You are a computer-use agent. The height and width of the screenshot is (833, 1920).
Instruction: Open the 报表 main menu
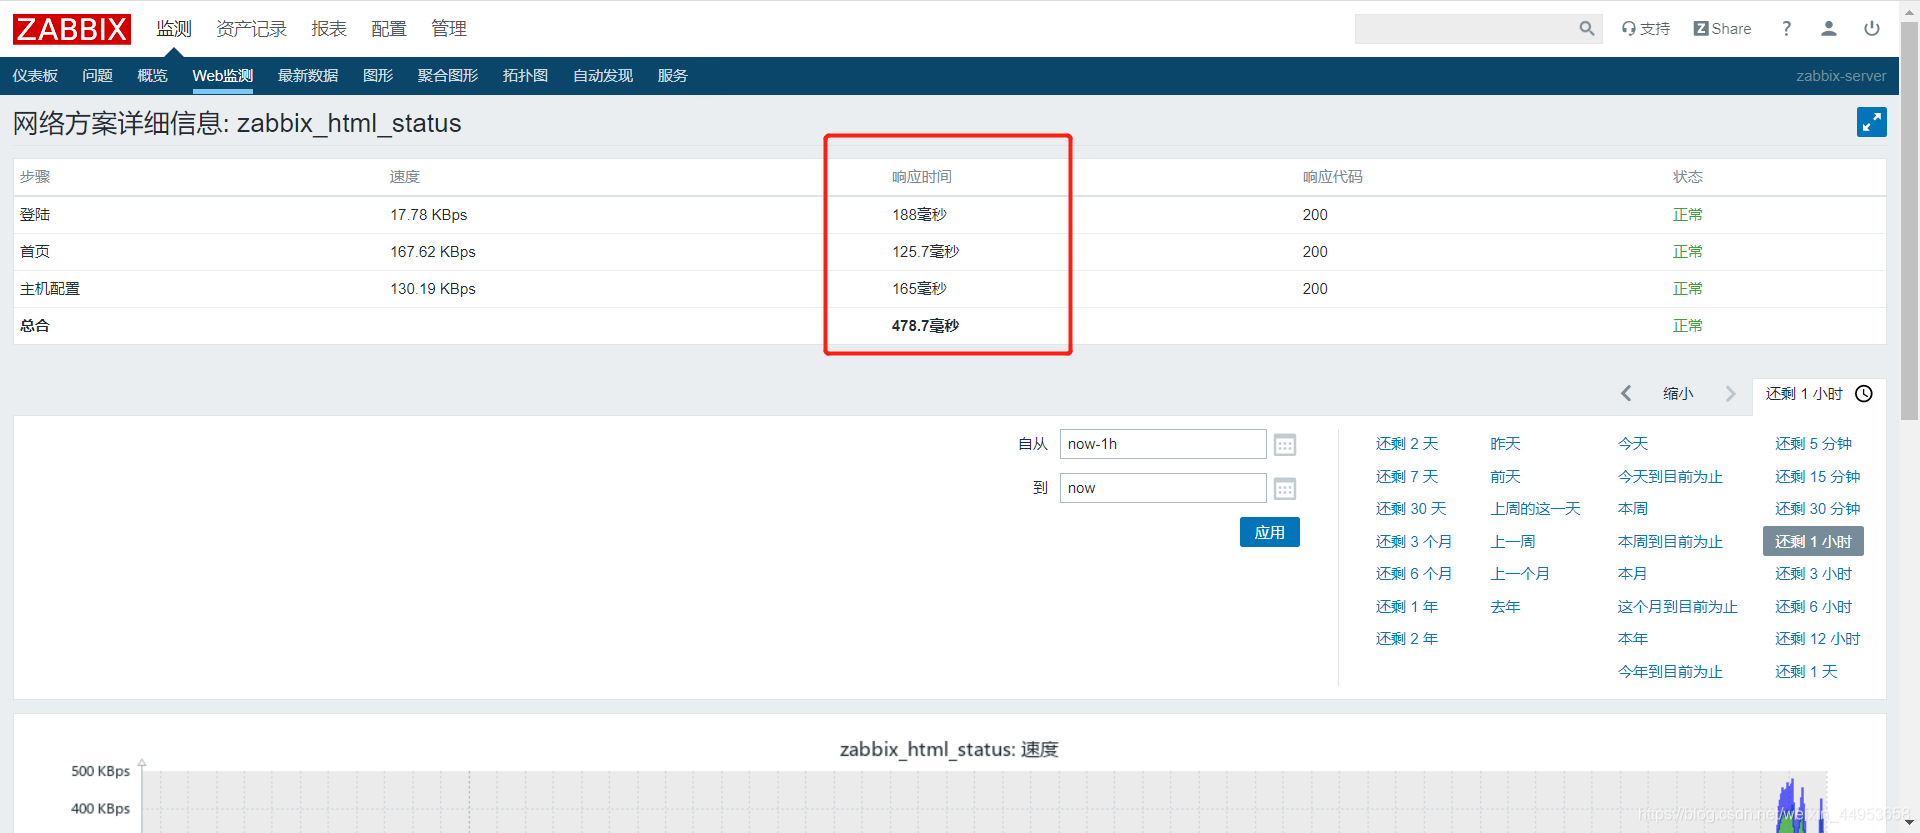coord(329,29)
